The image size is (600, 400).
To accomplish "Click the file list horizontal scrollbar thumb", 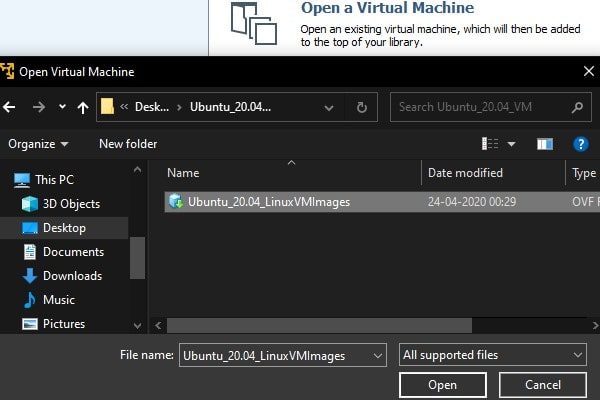I will (x=319, y=325).
